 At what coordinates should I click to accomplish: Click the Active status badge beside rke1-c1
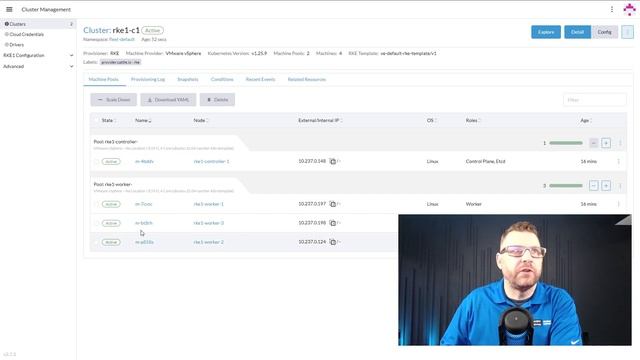[x=153, y=31]
